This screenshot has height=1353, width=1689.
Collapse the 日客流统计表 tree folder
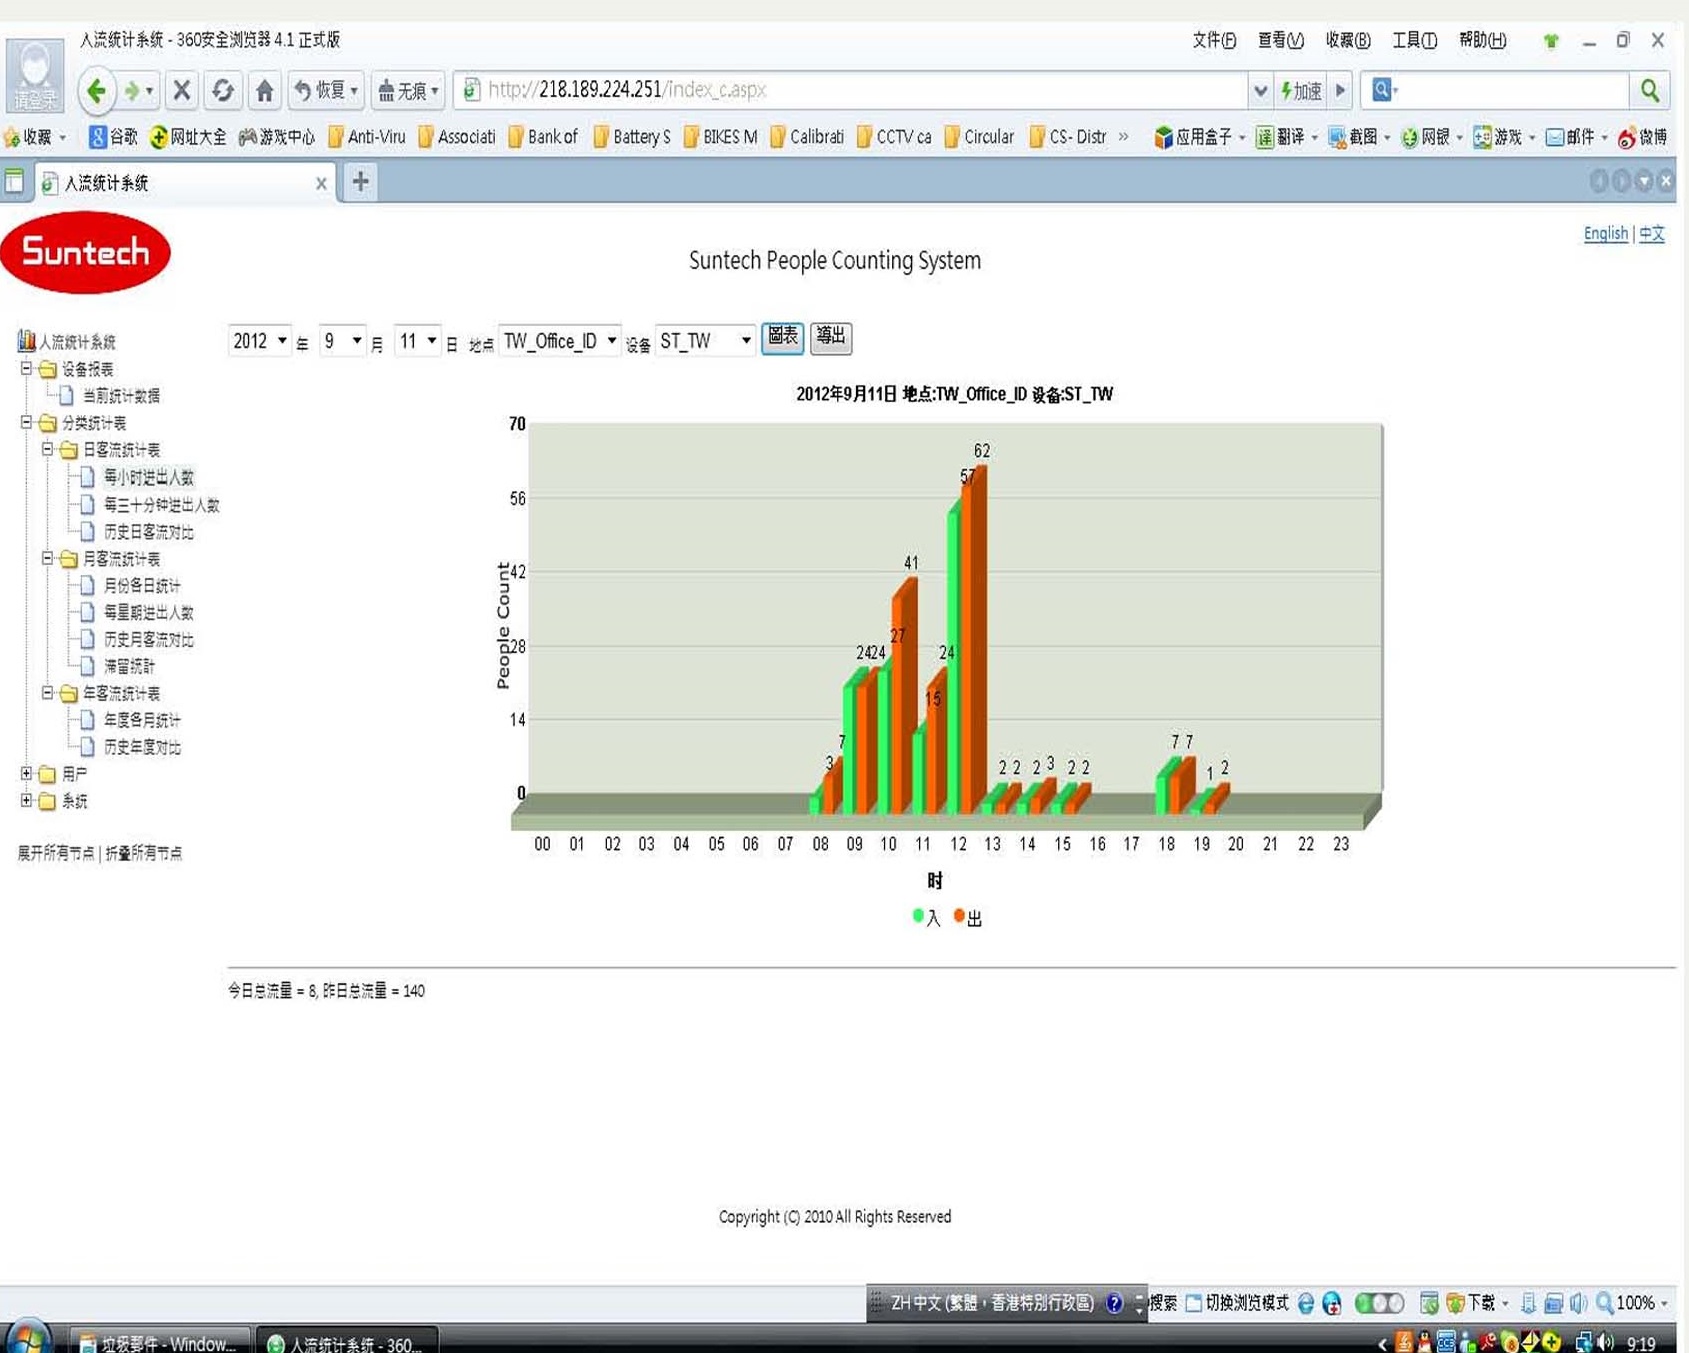pyautogui.click(x=47, y=450)
